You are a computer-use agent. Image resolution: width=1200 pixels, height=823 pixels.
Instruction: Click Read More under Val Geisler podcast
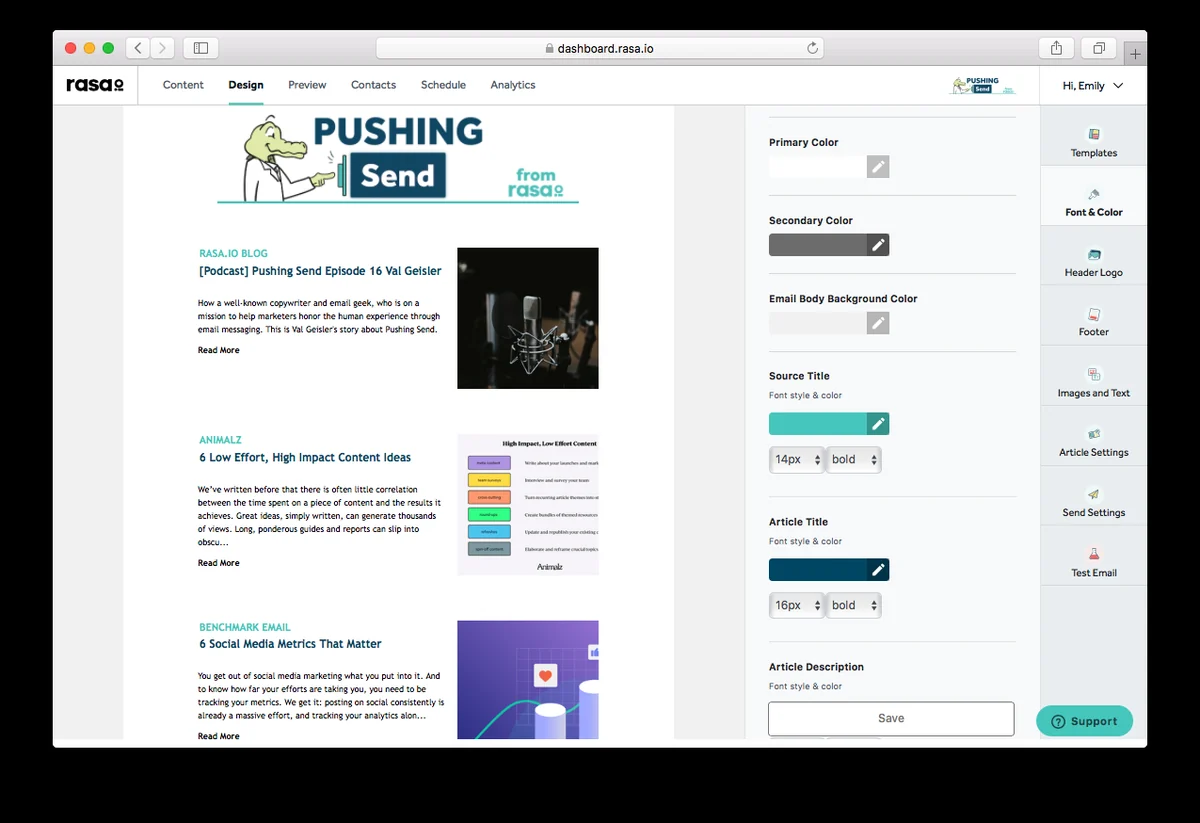pyautogui.click(x=219, y=350)
